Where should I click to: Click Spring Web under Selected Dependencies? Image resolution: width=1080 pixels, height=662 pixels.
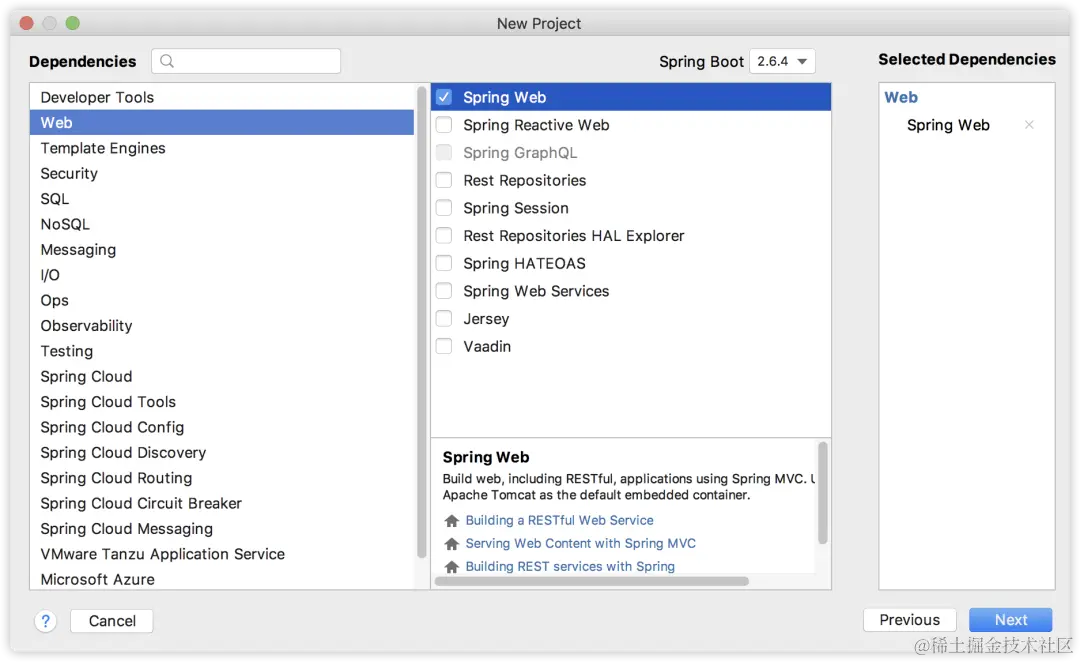[948, 125]
